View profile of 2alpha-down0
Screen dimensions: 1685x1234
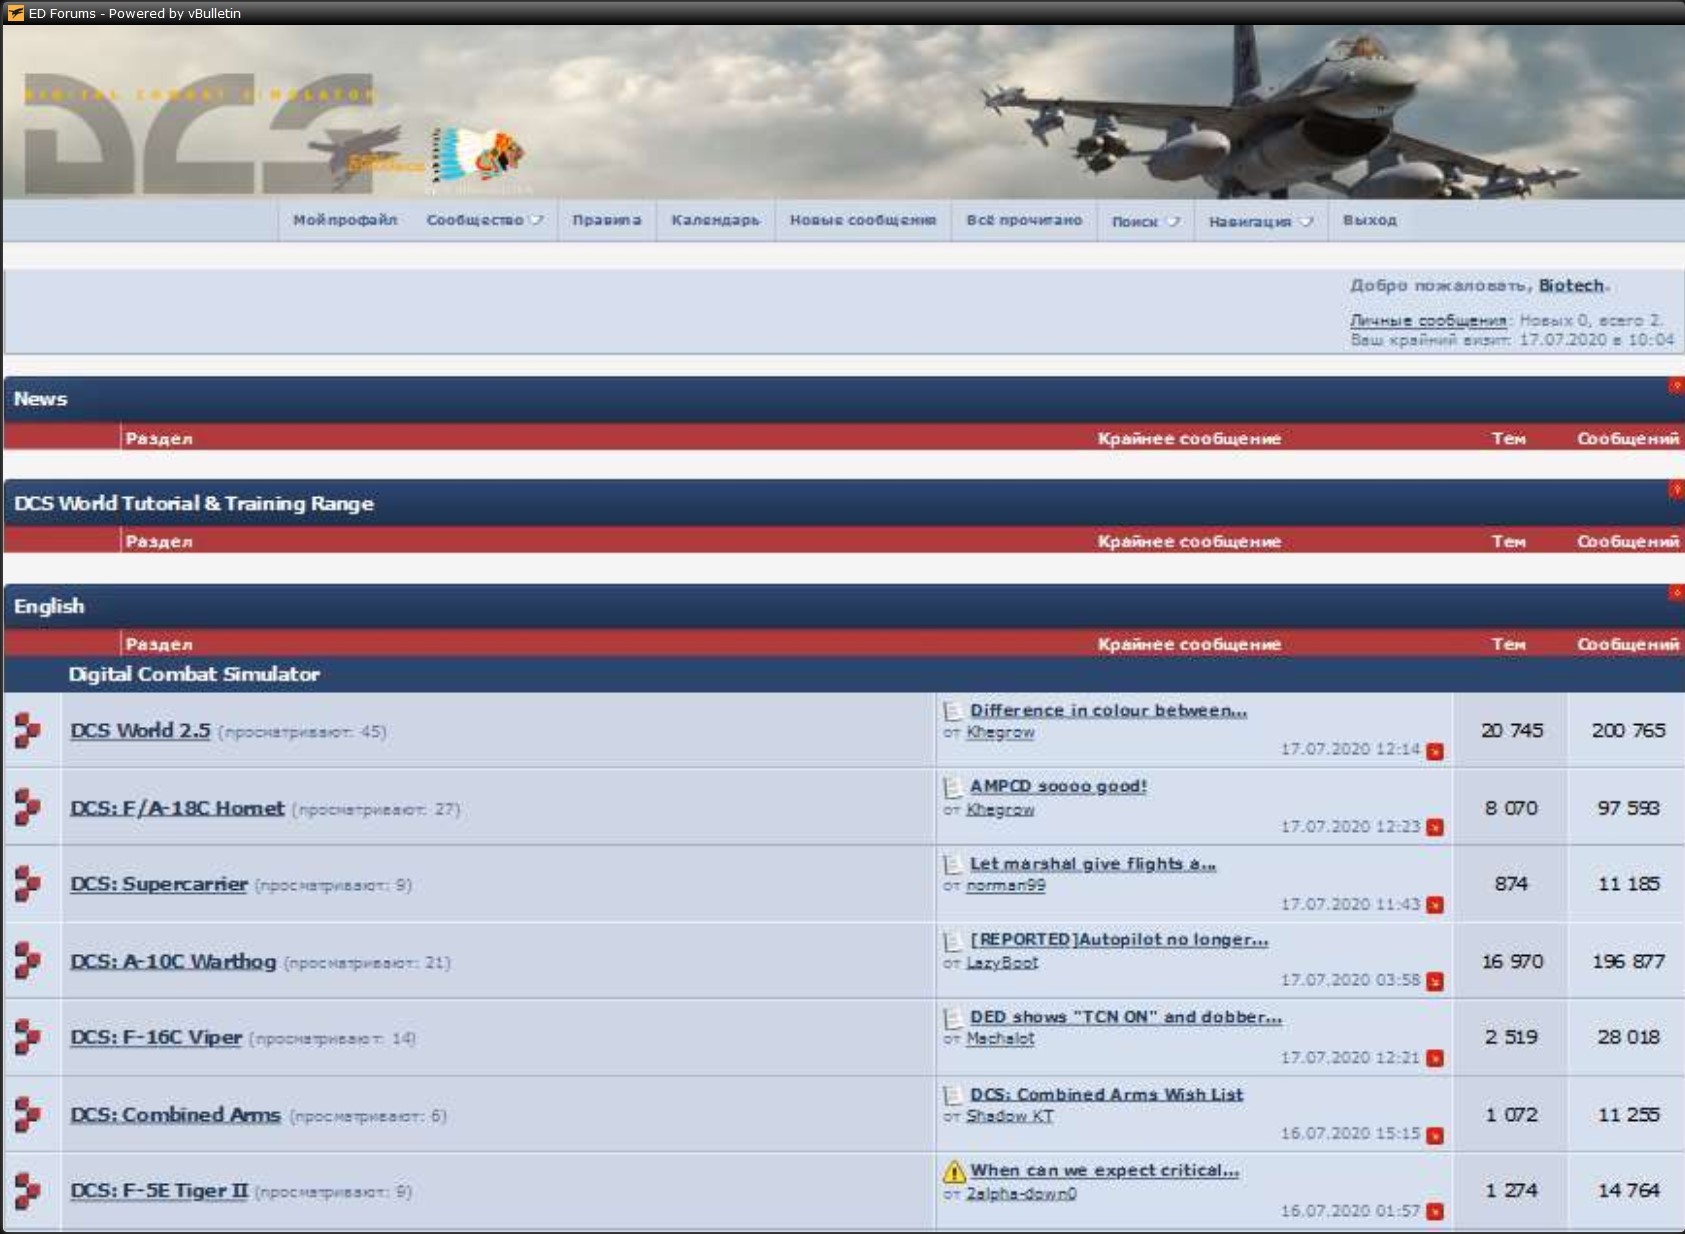pos(1021,1193)
